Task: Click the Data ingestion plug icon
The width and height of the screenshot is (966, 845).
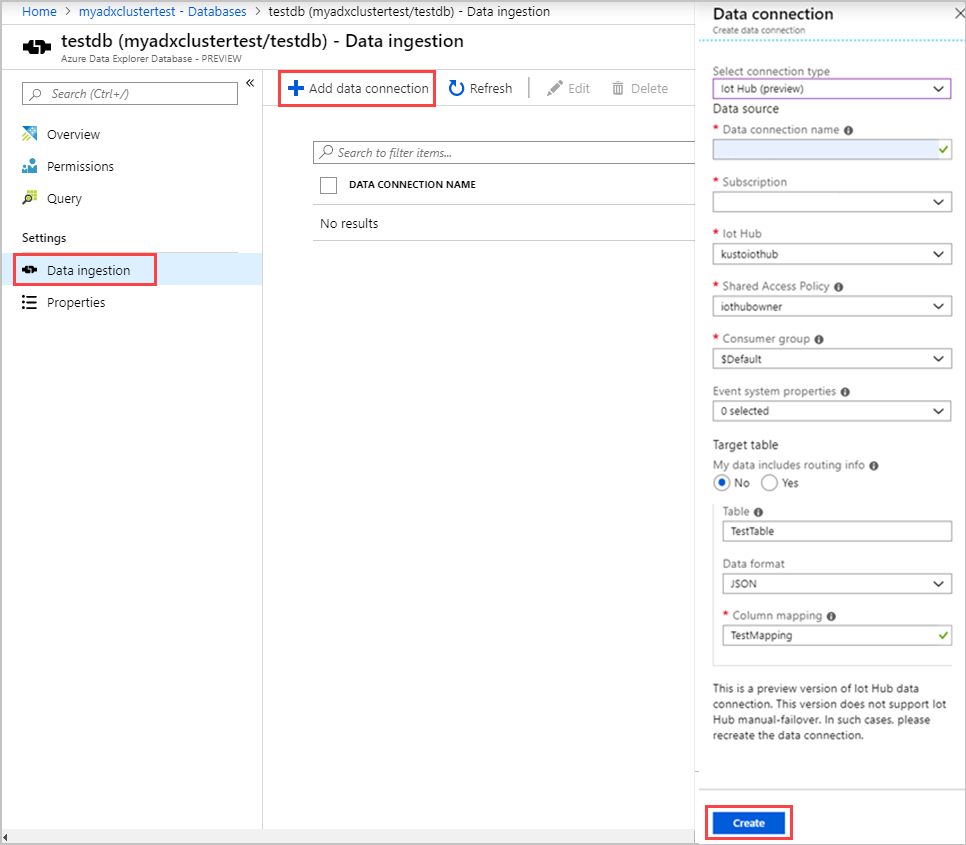Action: [x=29, y=270]
